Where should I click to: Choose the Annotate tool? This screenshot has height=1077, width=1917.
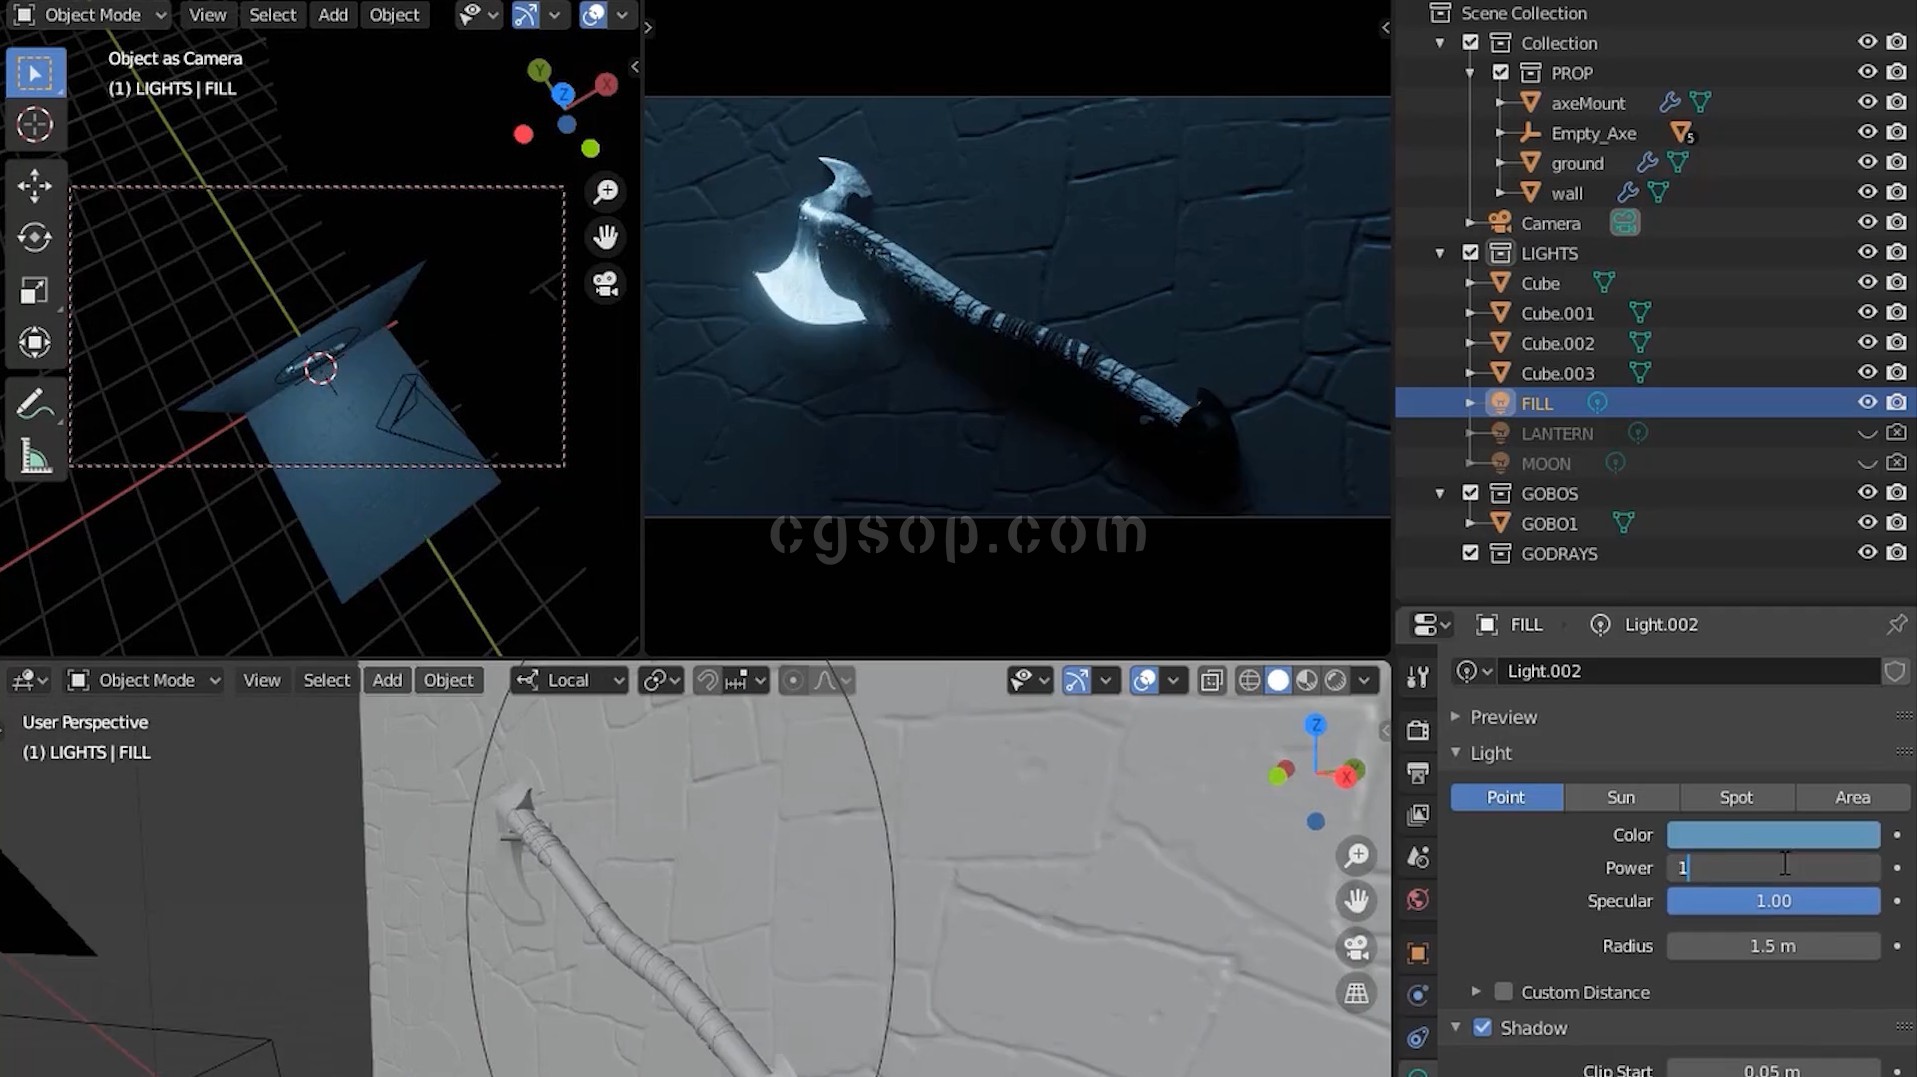click(x=35, y=405)
